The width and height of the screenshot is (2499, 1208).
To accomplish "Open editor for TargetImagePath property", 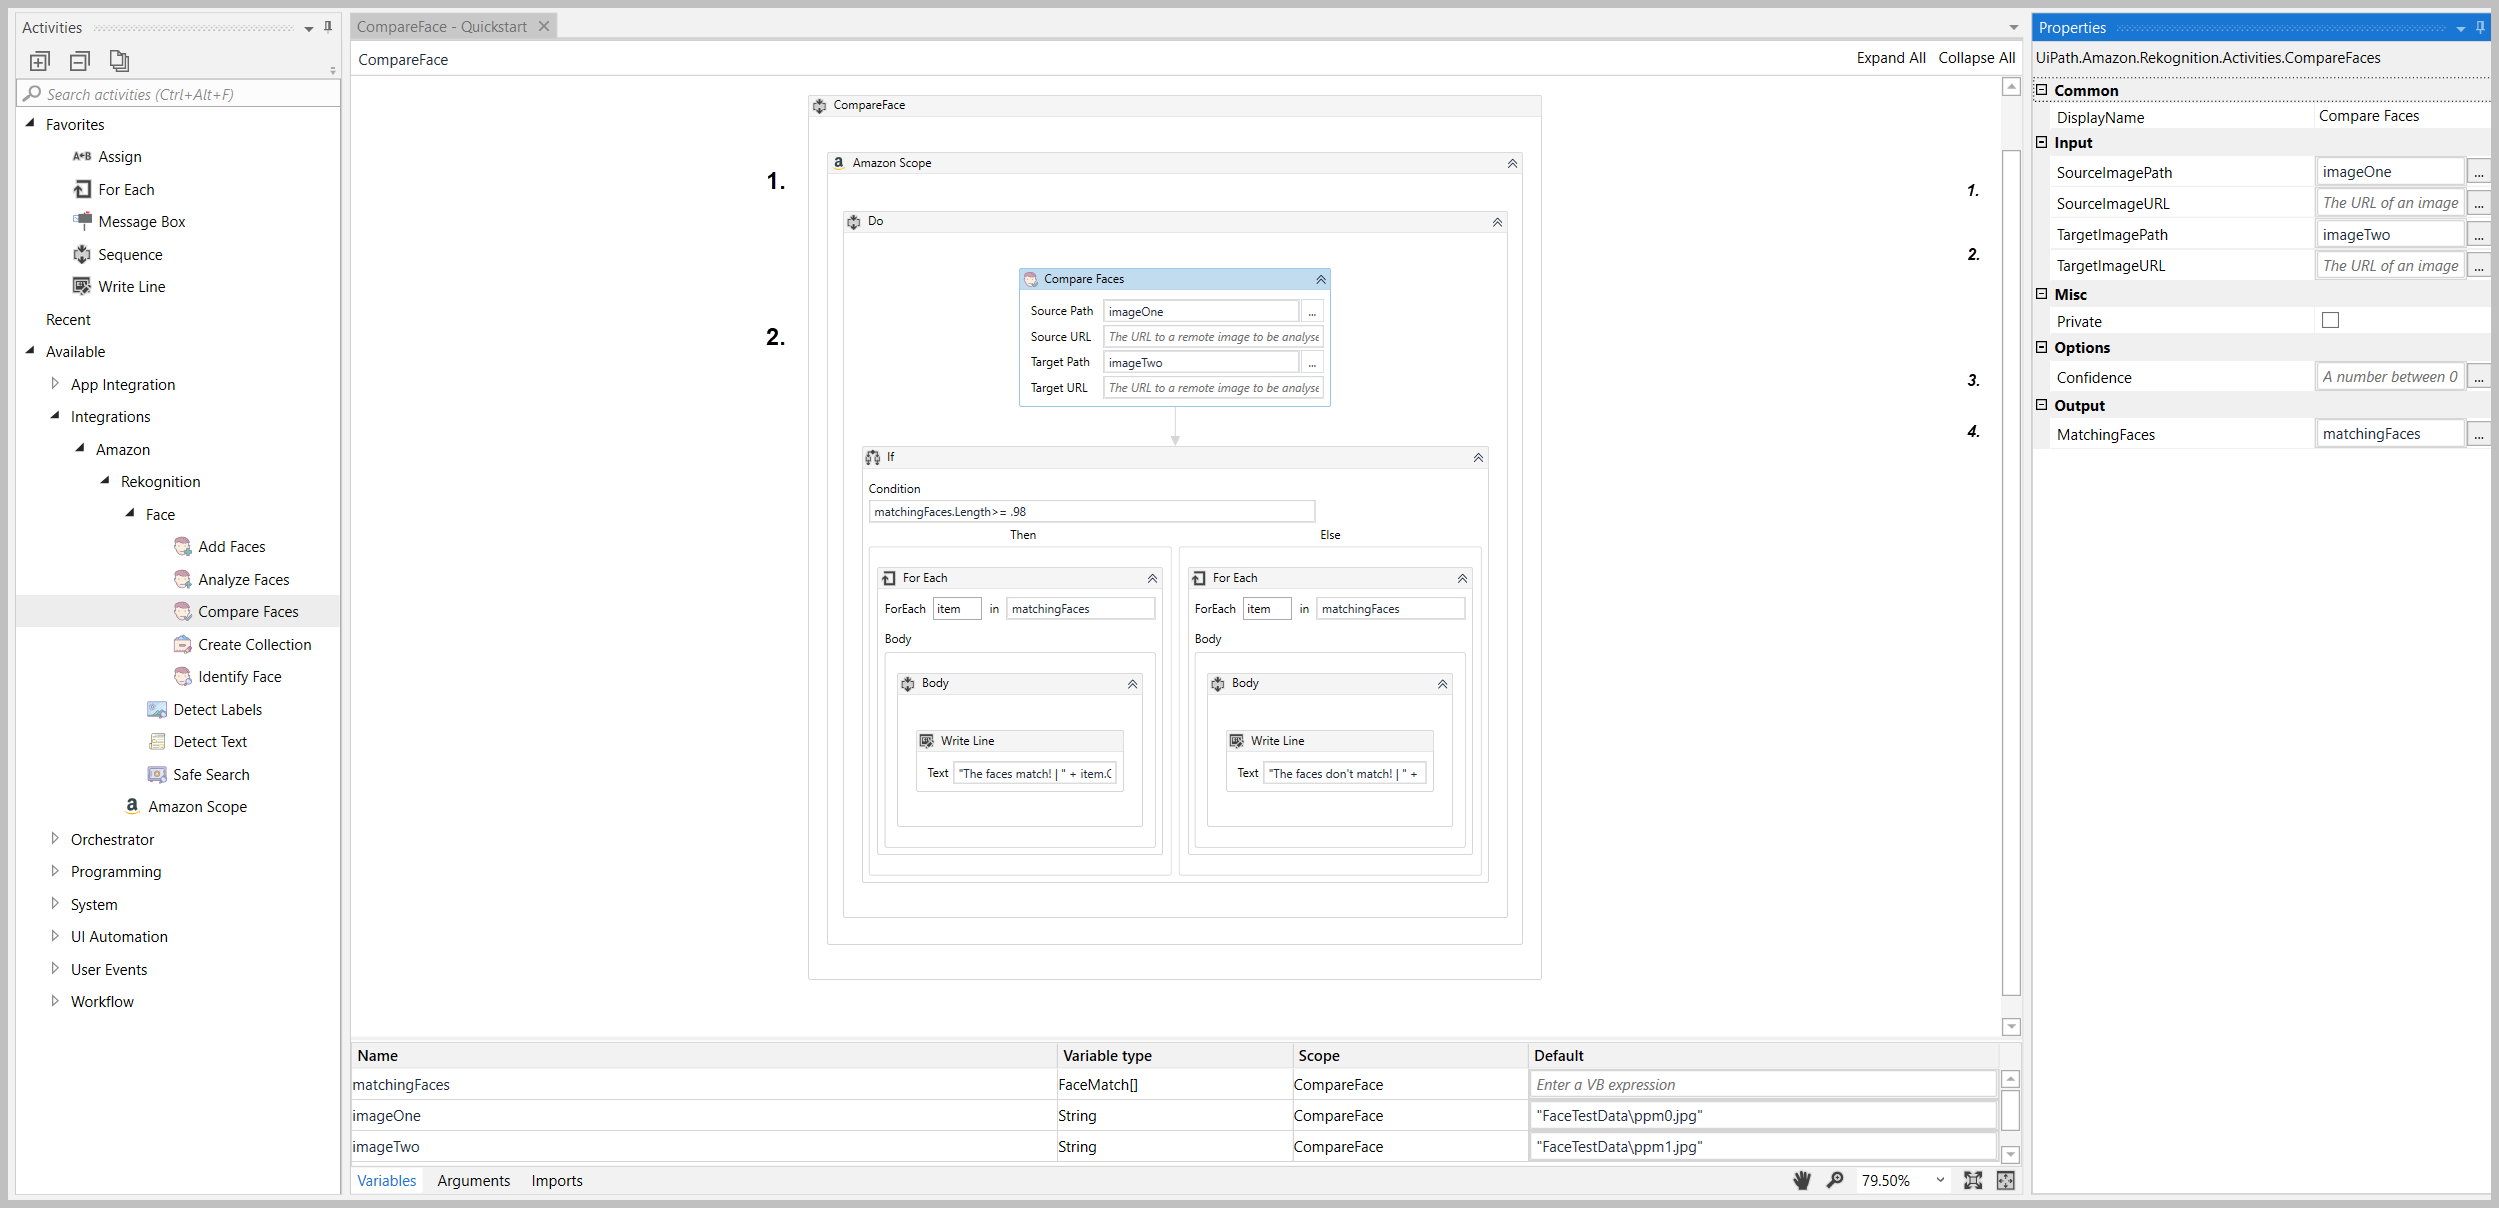I will point(2479,235).
